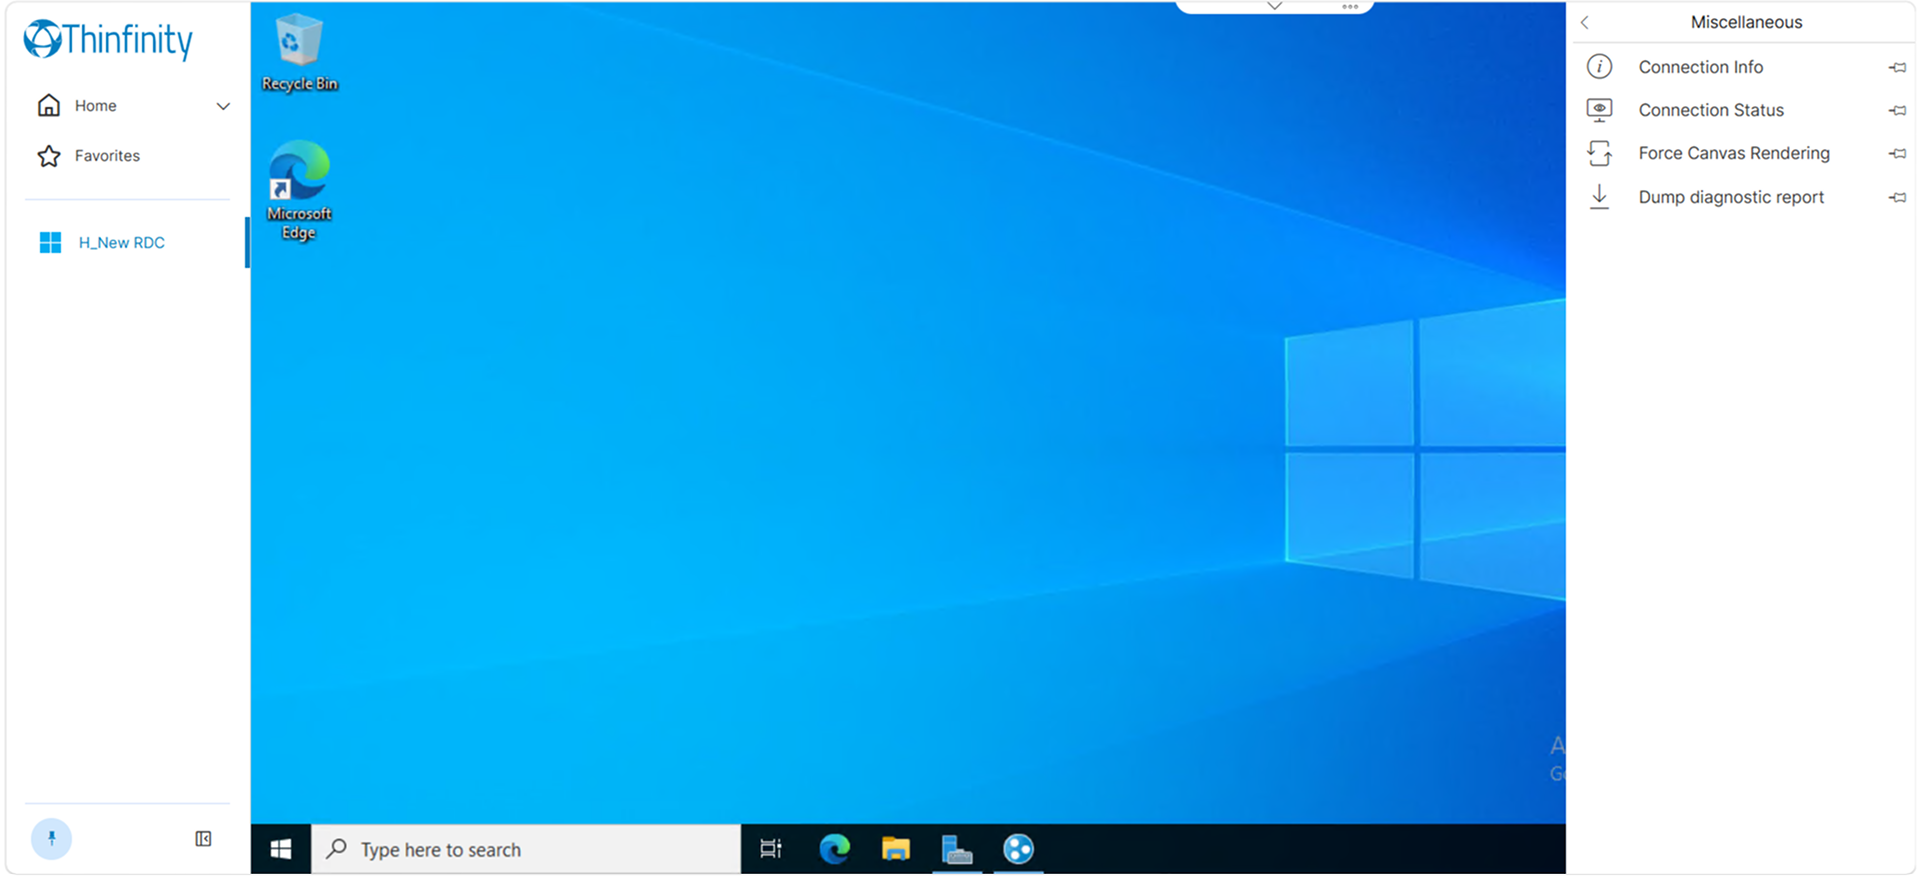Open the Windows Start menu
Screen dimensions: 1920x877
point(281,849)
